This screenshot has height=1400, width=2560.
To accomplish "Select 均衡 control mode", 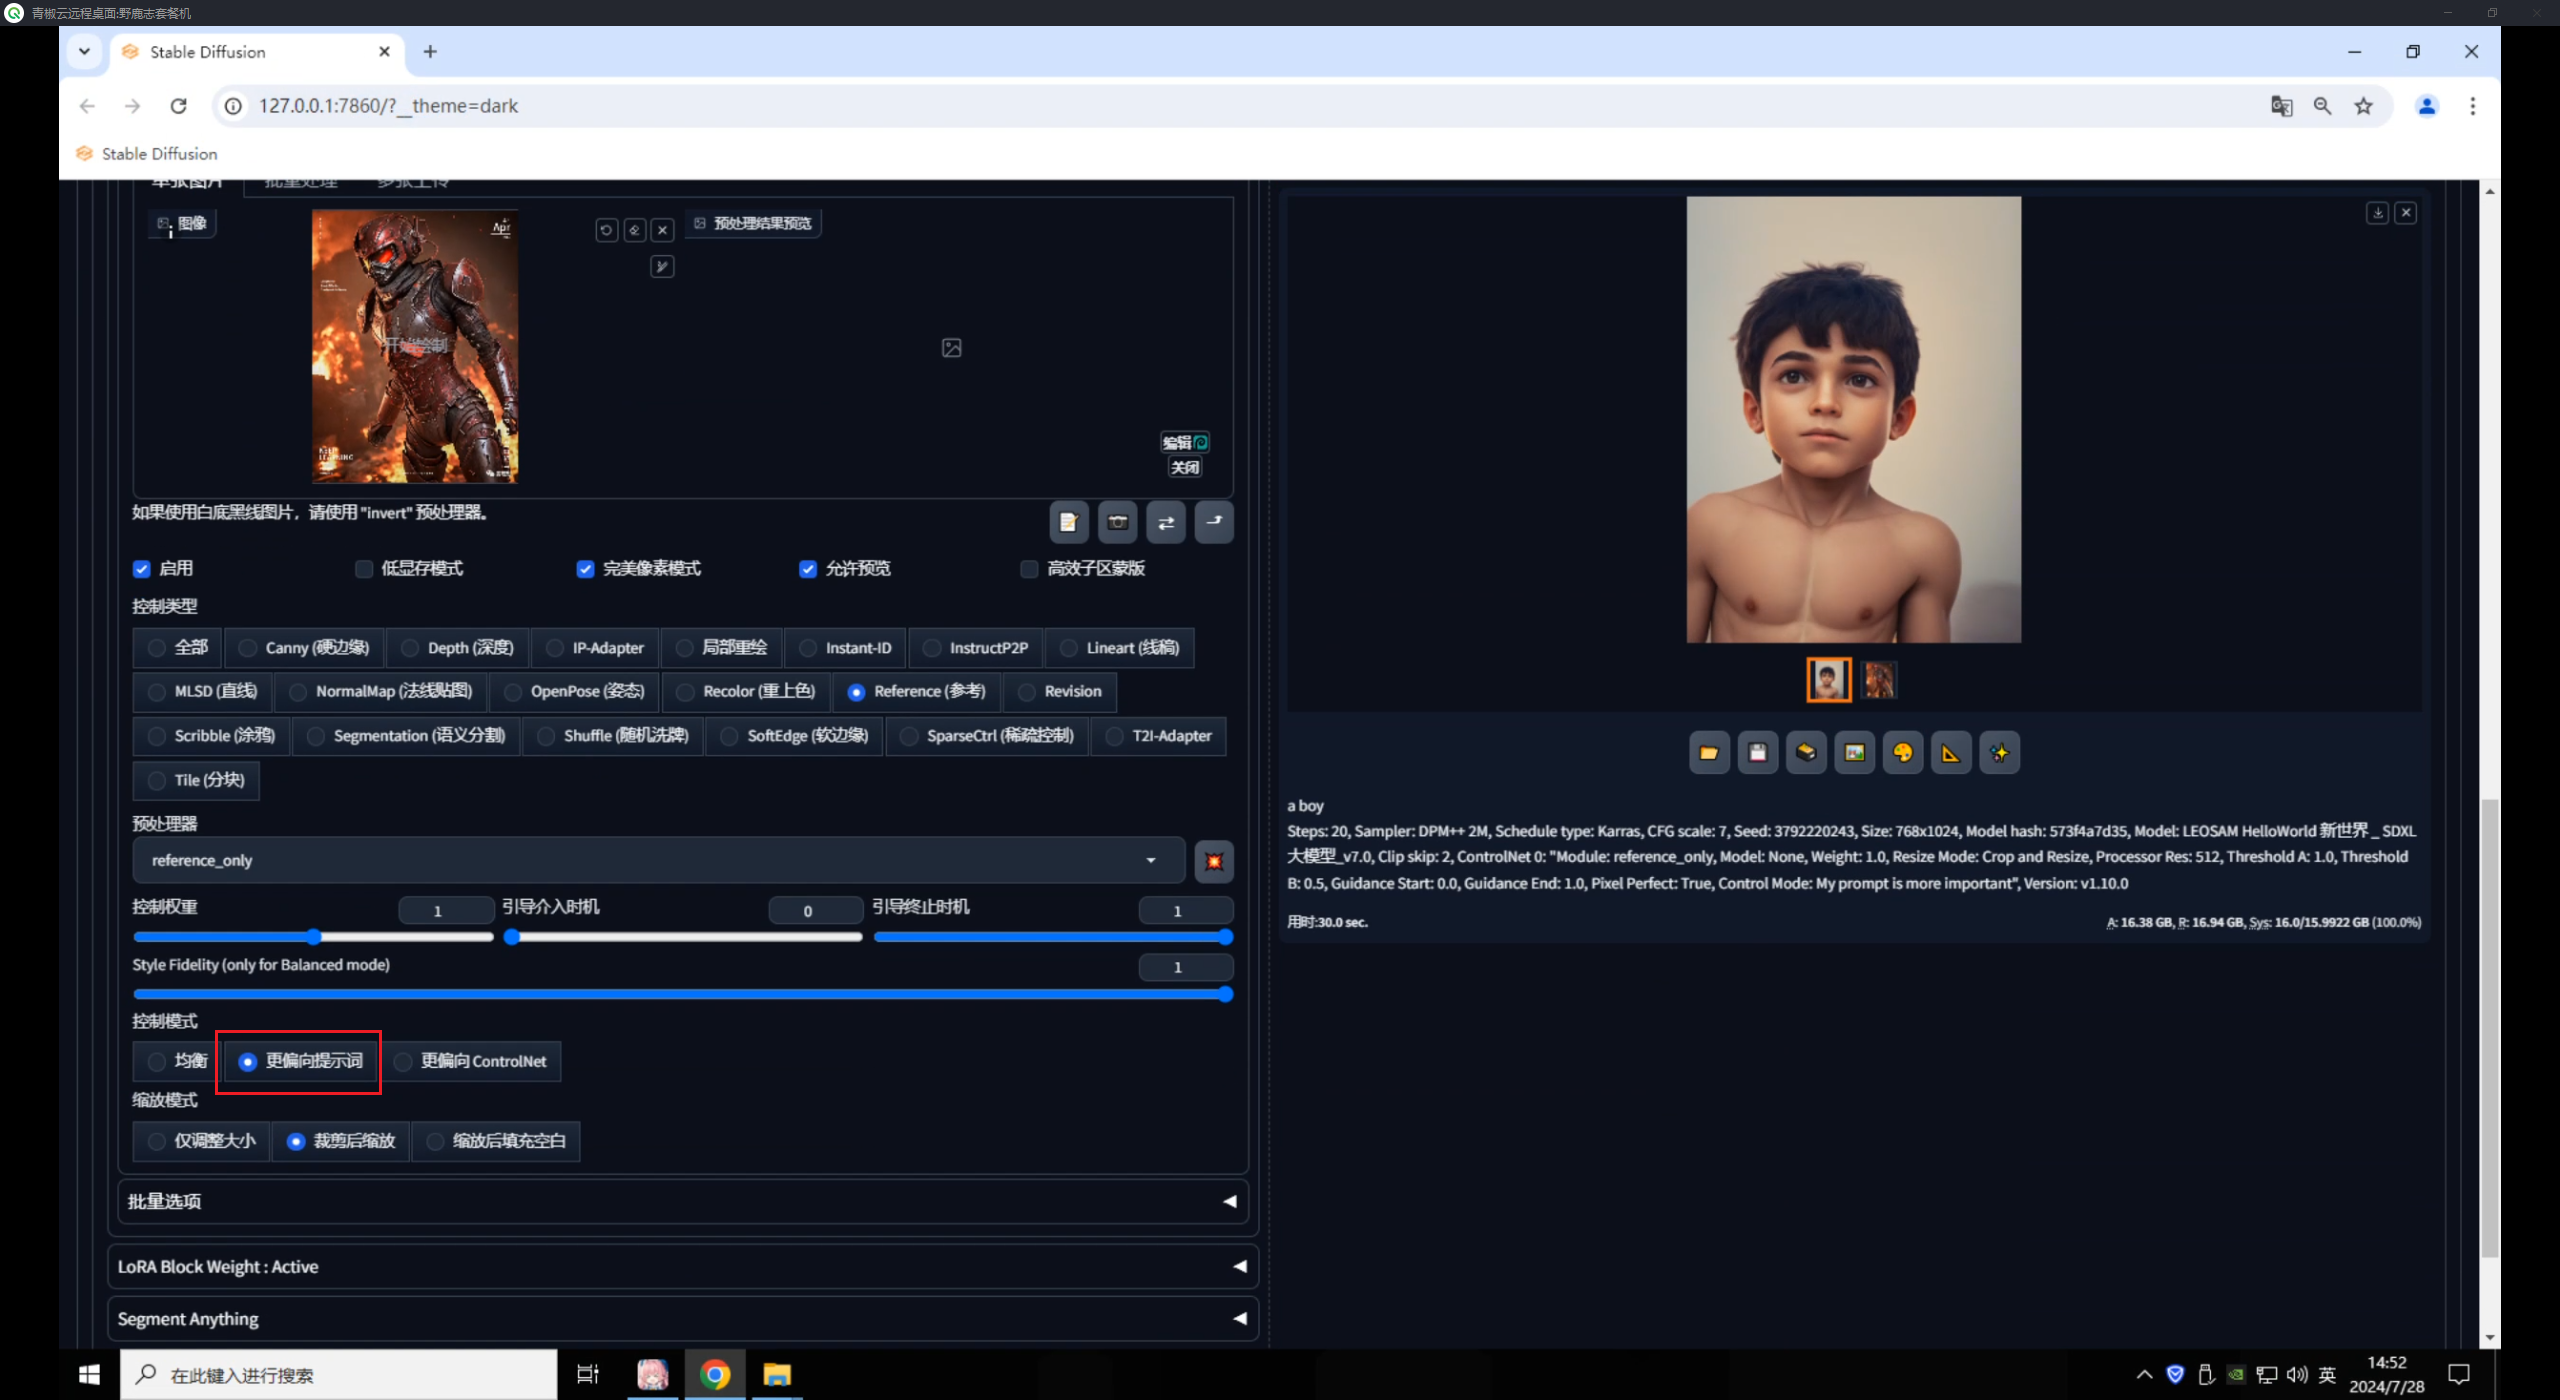I will (176, 1061).
